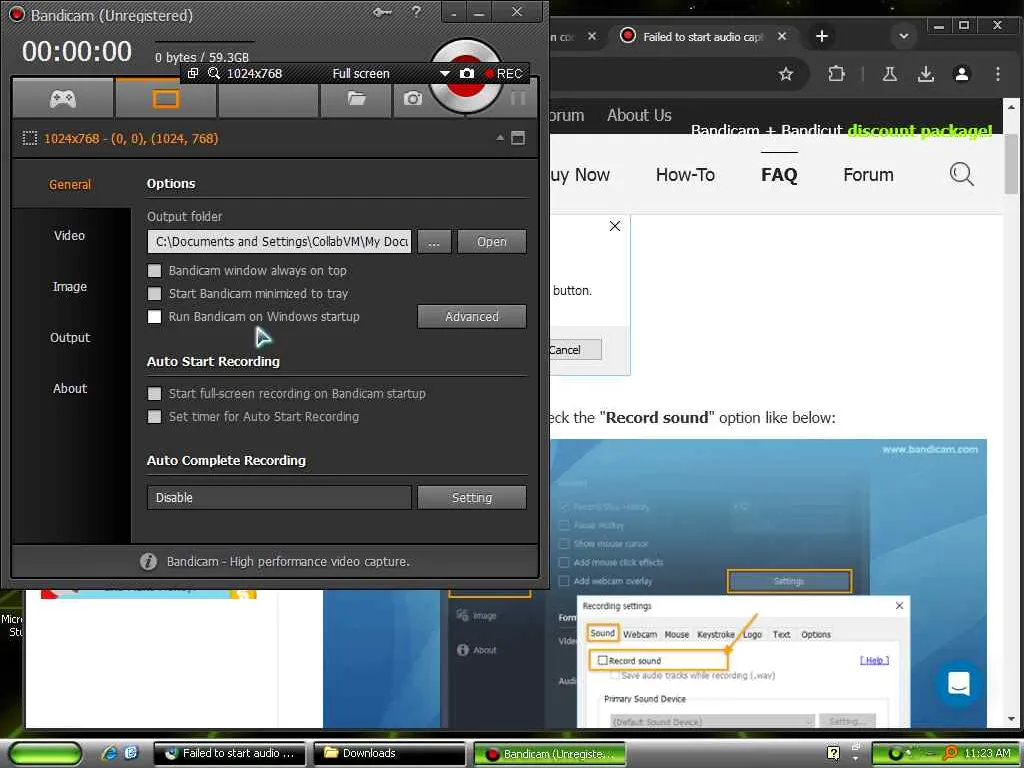
Task: Select the game recording mode gamepad icon
Action: (63, 99)
